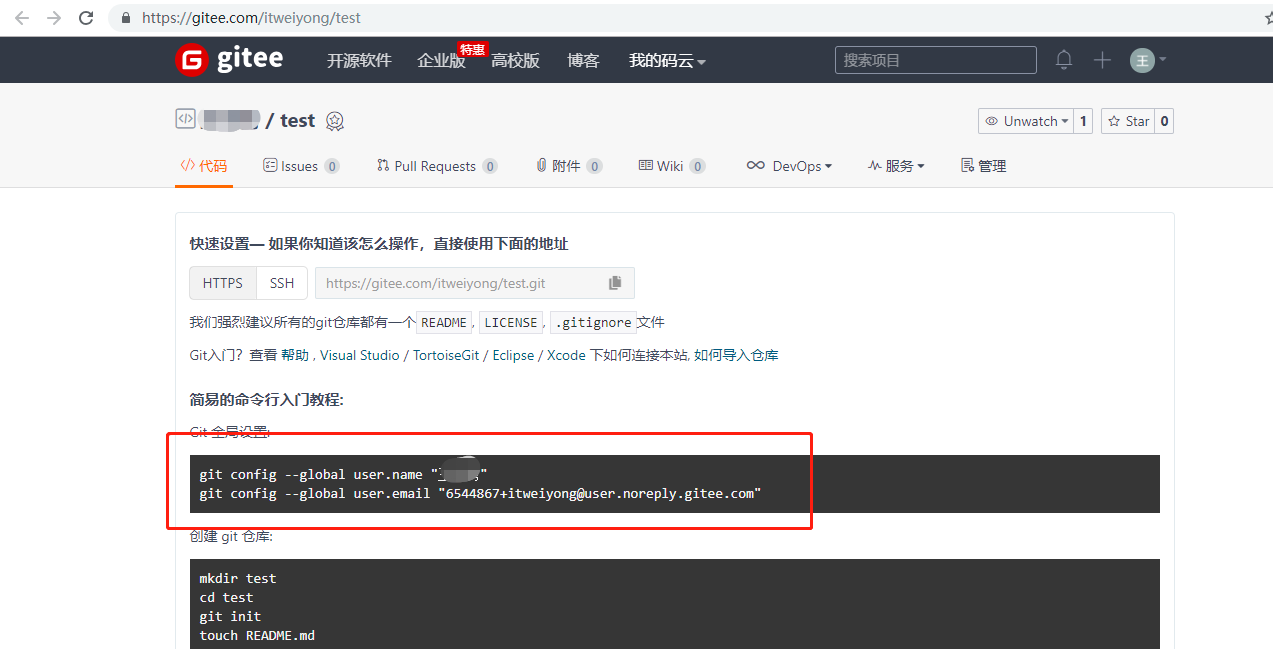The image size is (1273, 649).
Task: Open the Pull Requests tab
Action: [437, 166]
